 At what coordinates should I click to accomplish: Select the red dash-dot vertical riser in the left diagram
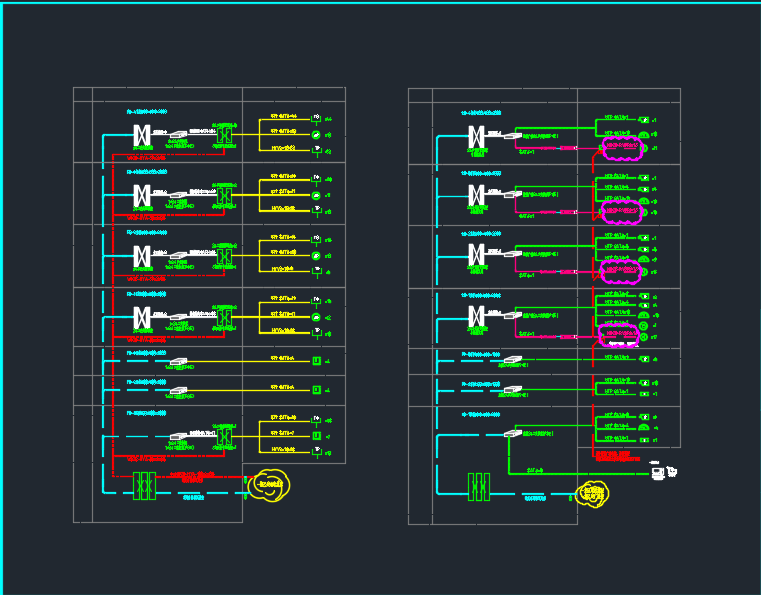(x=113, y=315)
